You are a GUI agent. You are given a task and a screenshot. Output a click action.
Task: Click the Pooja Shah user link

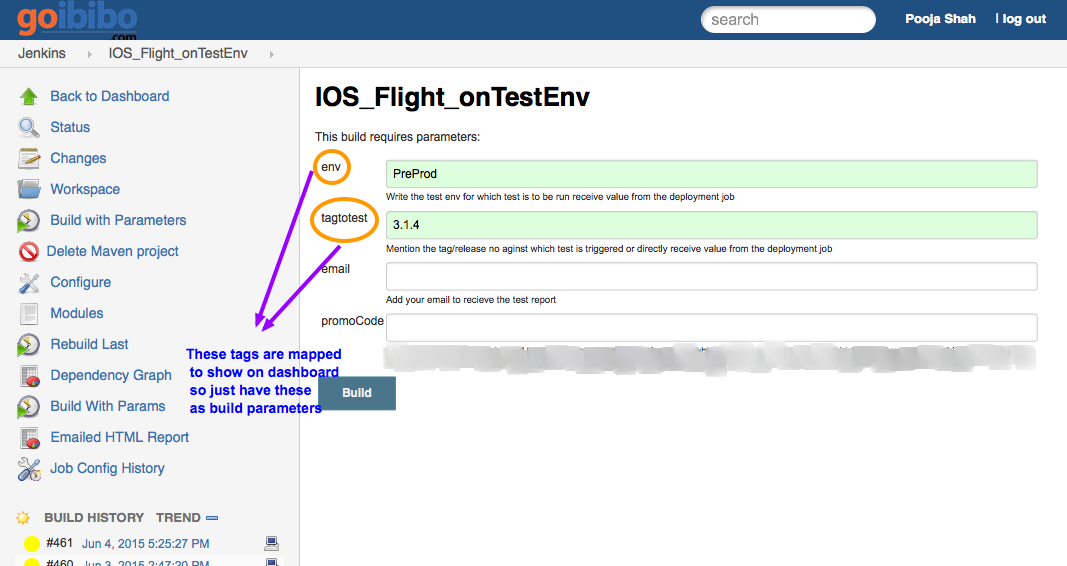coord(940,19)
